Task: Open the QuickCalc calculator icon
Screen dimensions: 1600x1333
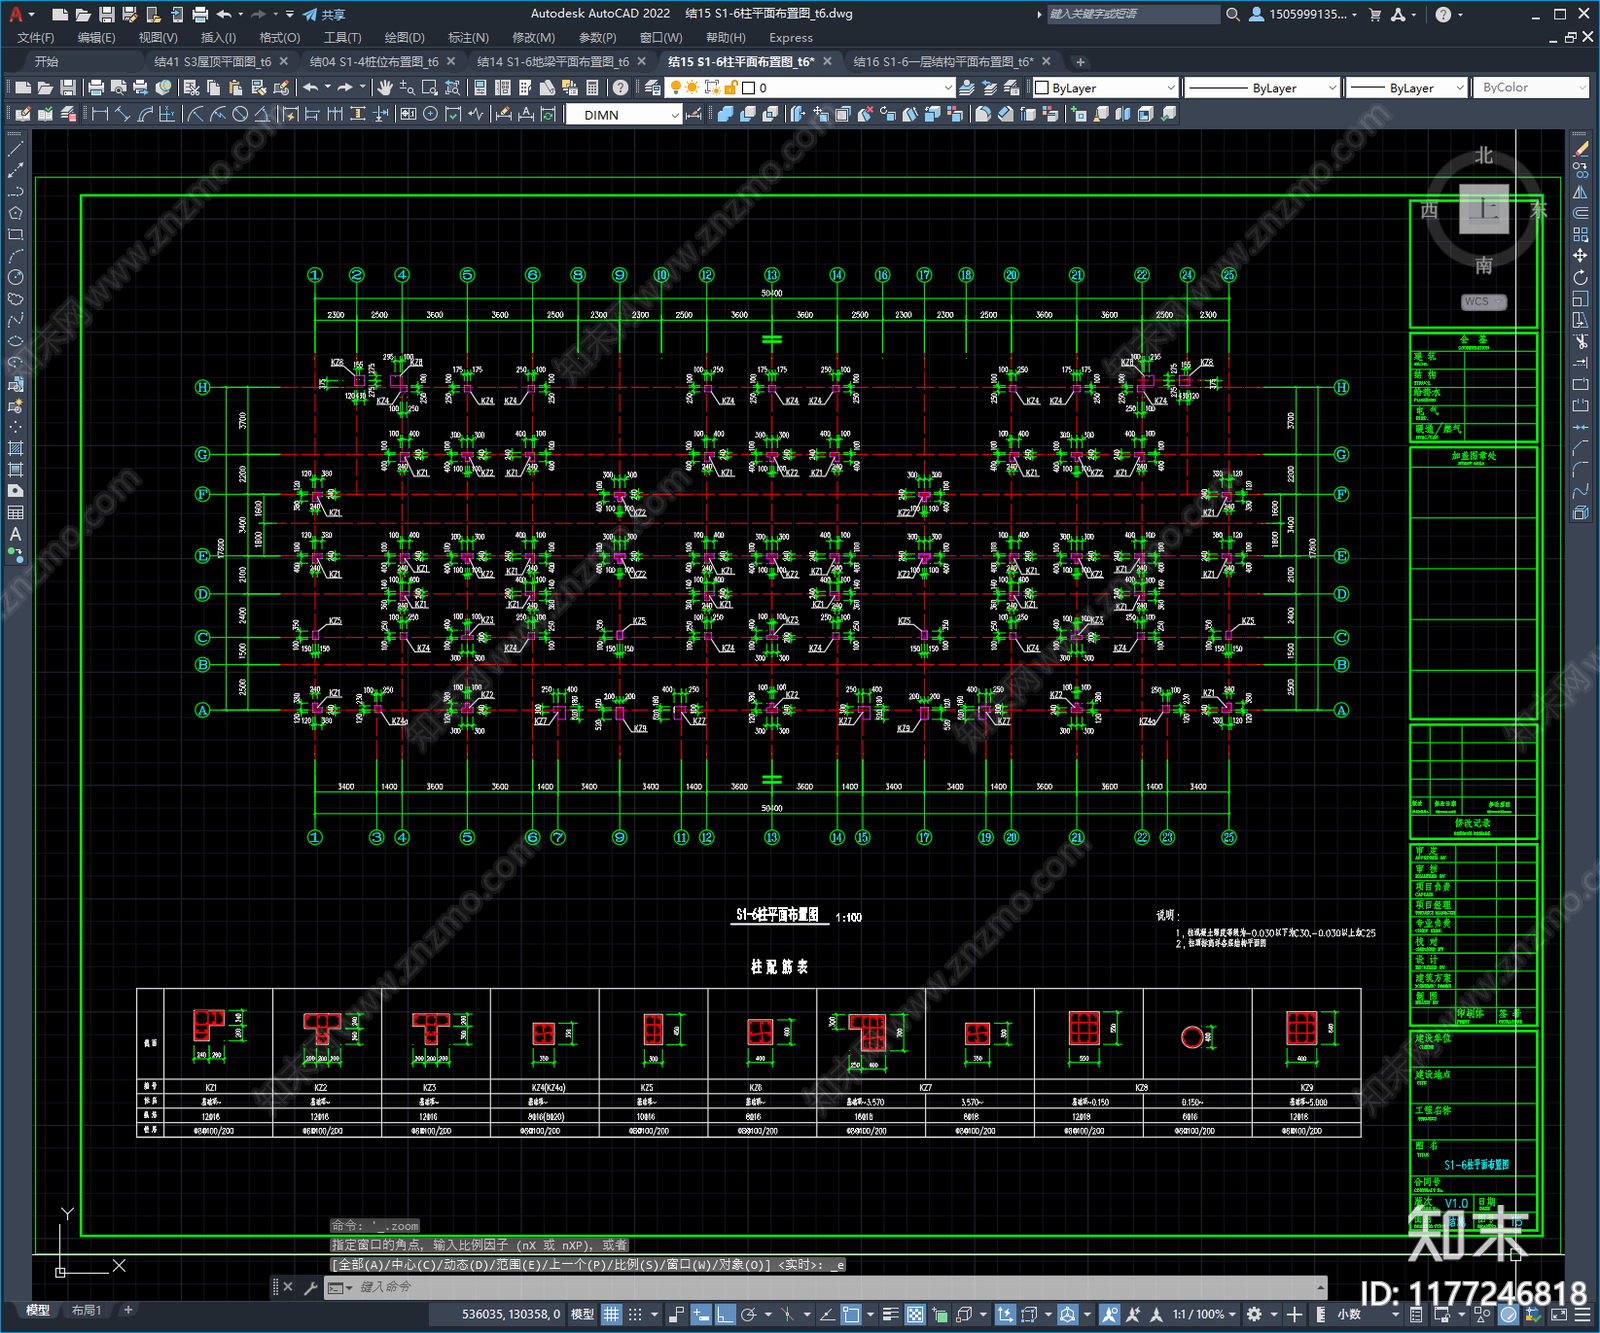Action: (592, 88)
